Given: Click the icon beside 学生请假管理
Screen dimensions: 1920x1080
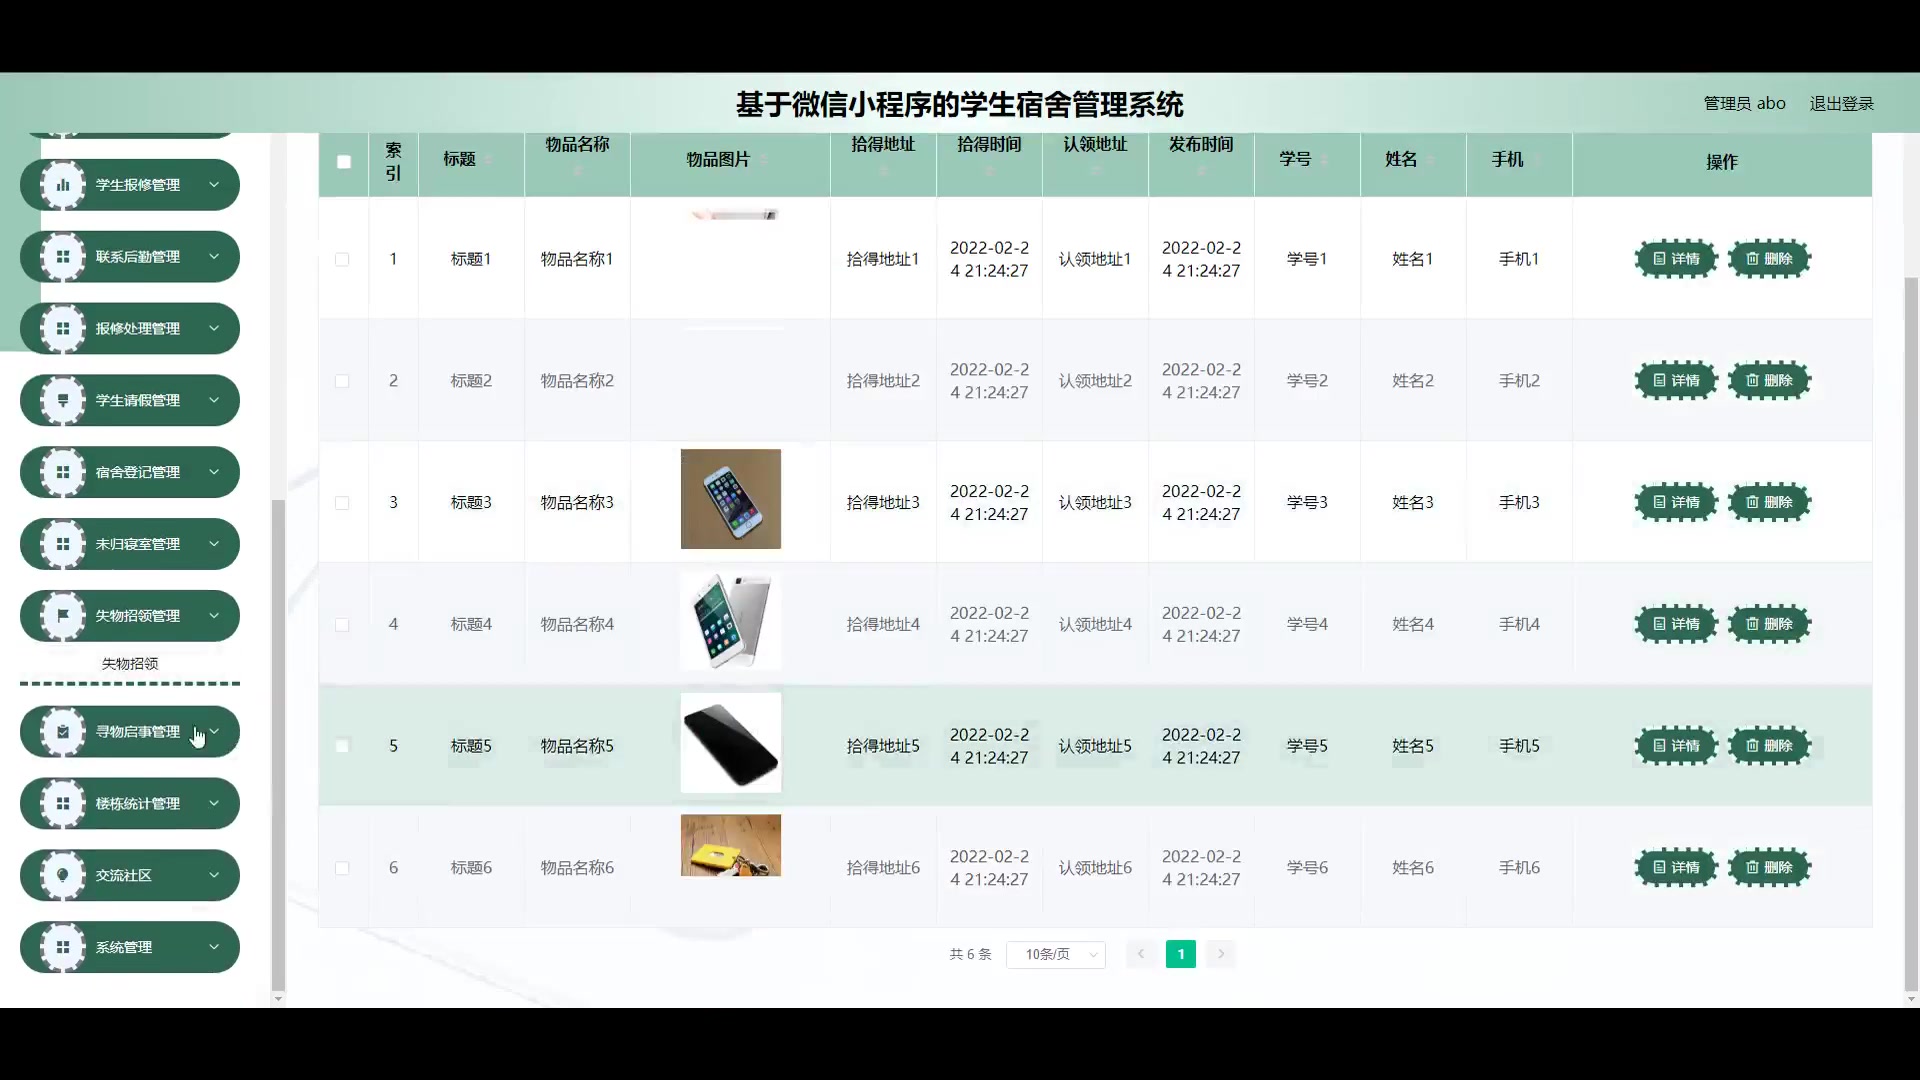Looking at the screenshot, I should click(x=63, y=400).
